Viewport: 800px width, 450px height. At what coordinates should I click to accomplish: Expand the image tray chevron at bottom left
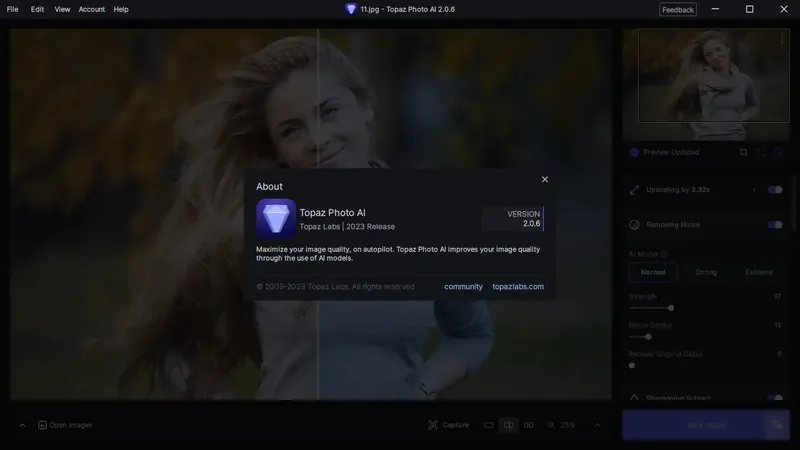[x=22, y=425]
